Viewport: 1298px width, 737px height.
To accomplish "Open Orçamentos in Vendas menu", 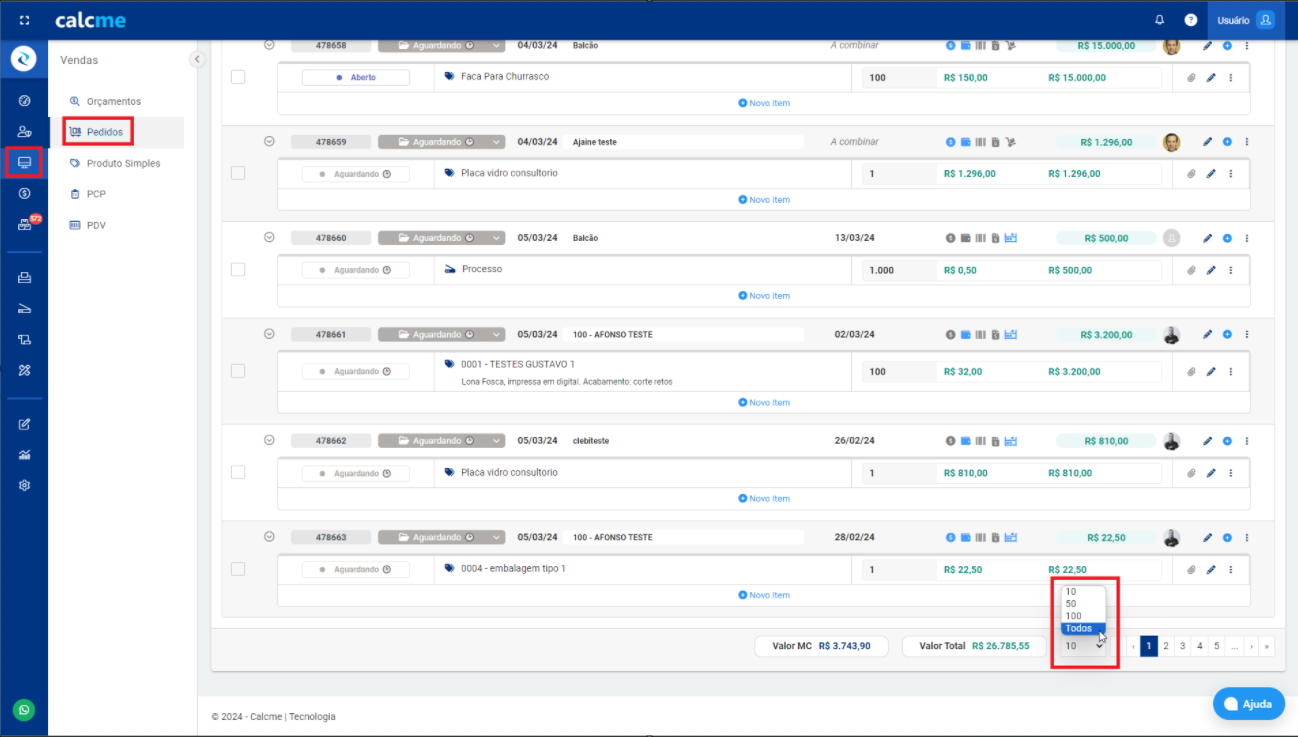I will pos(113,101).
